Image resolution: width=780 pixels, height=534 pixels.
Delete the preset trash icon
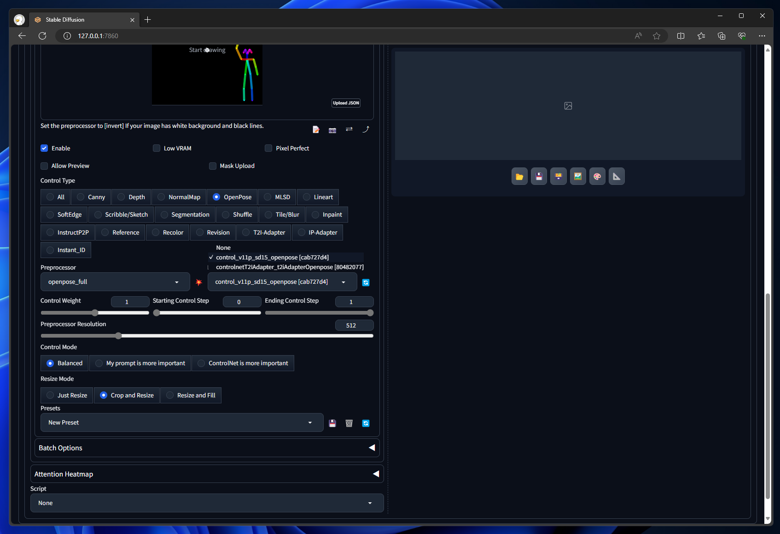point(349,423)
